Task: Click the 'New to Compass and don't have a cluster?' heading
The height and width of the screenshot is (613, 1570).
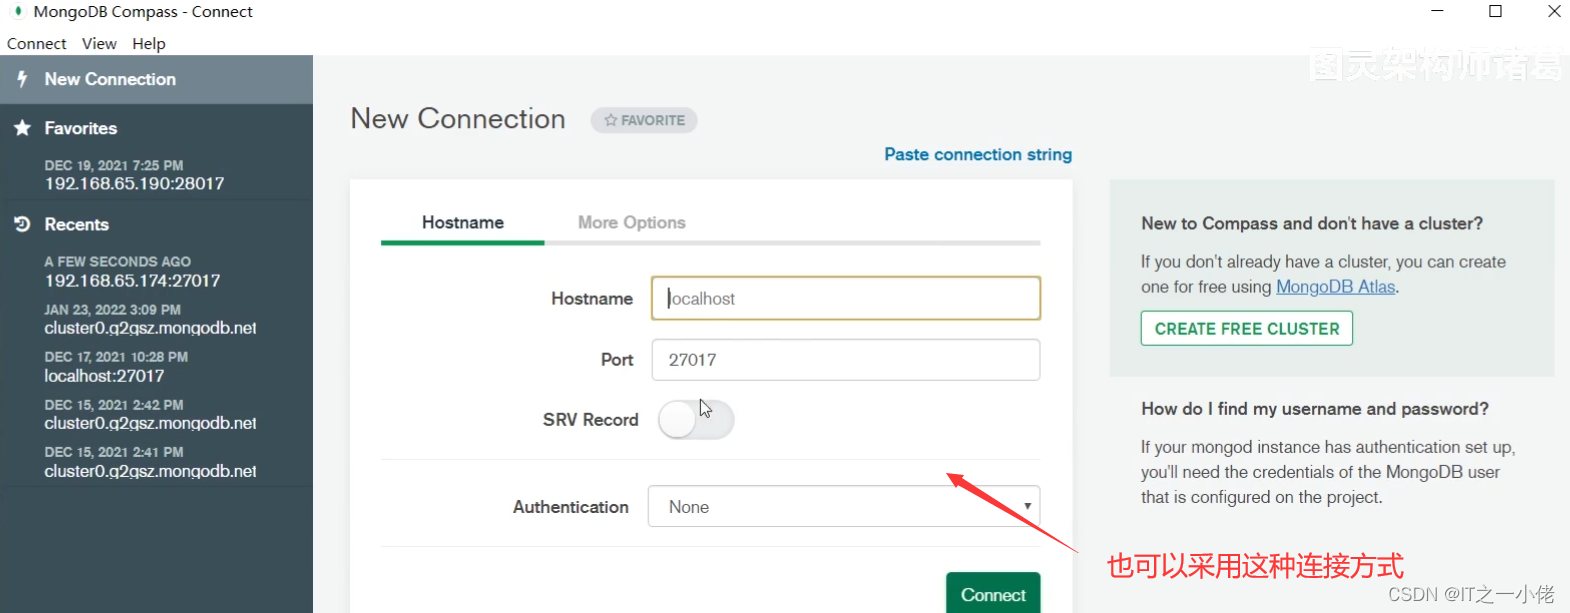Action: 1312,224
